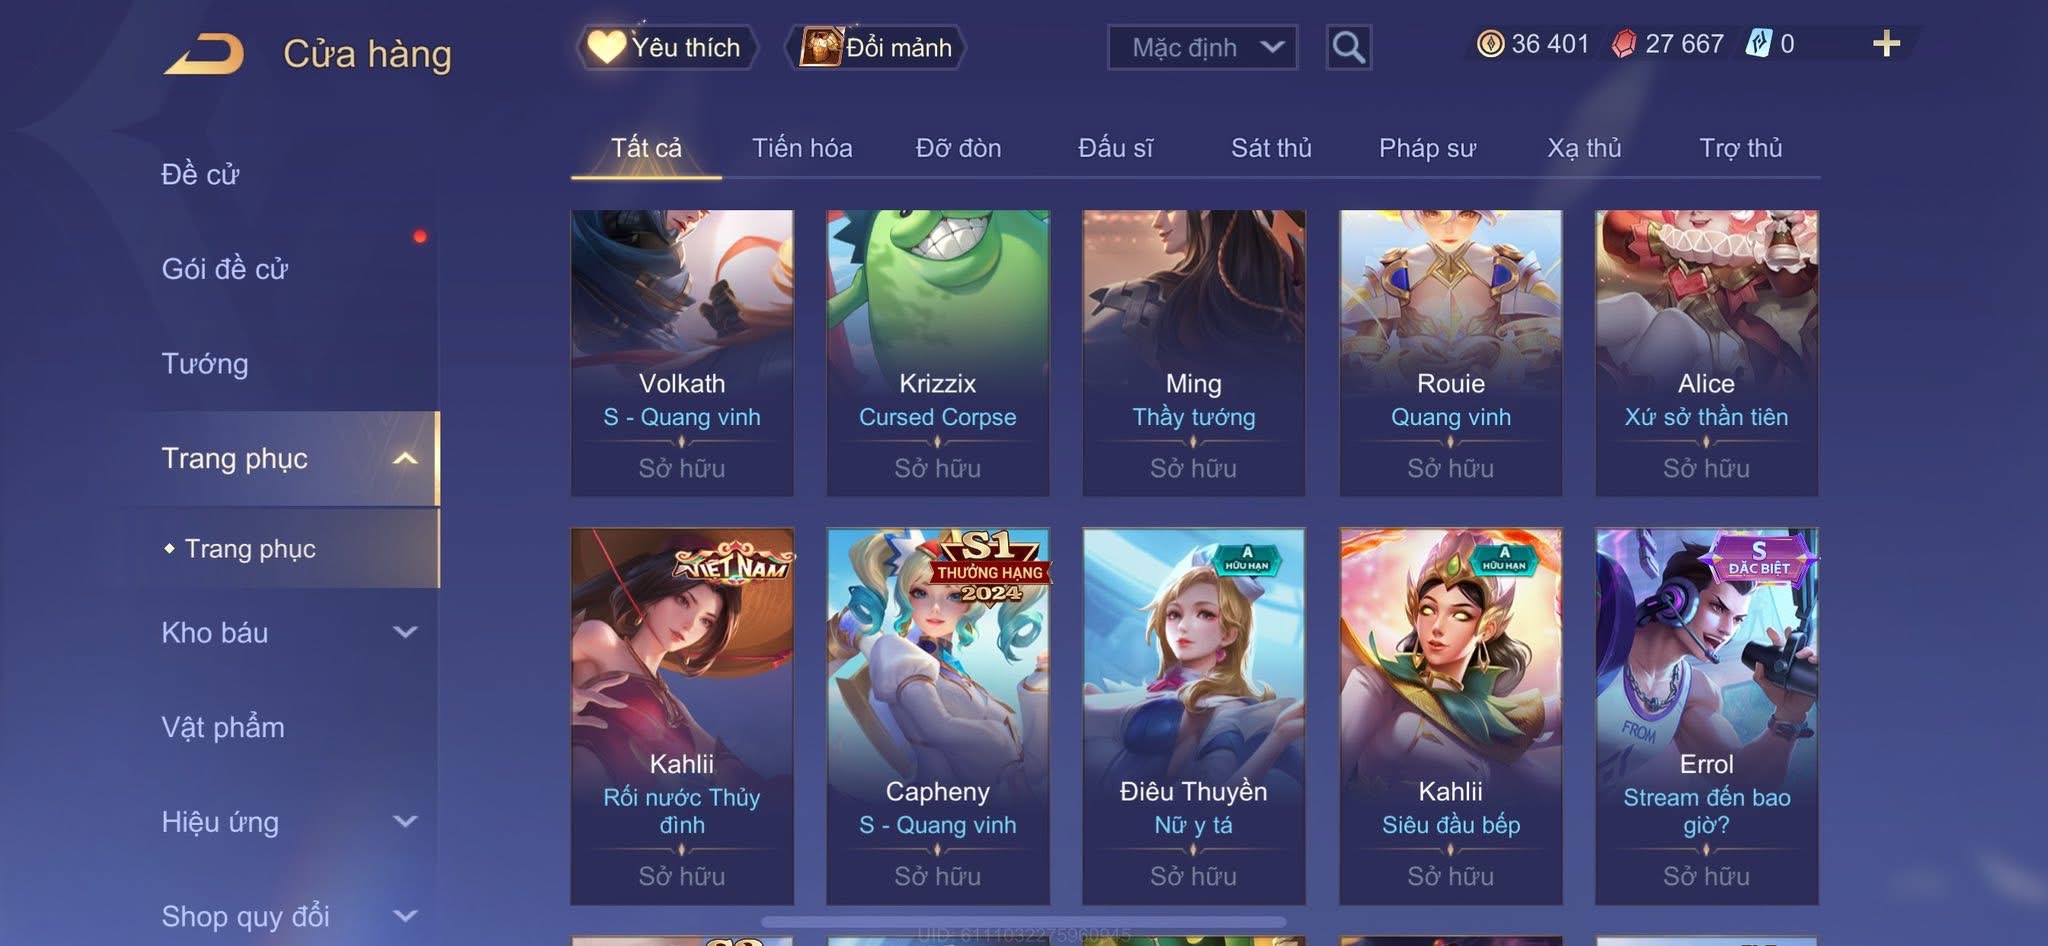Expand Shop quy đổi section
This screenshot has width=2048, height=946.
pyautogui.click(x=405, y=916)
